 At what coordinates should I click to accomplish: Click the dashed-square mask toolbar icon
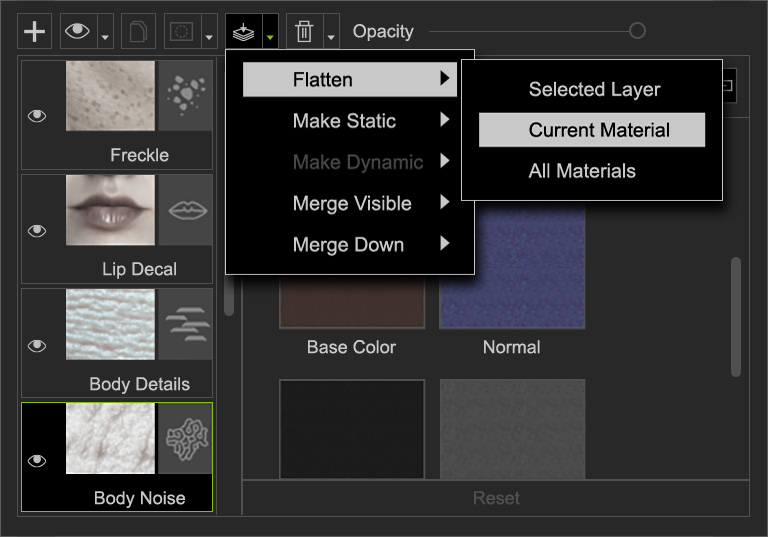click(181, 32)
